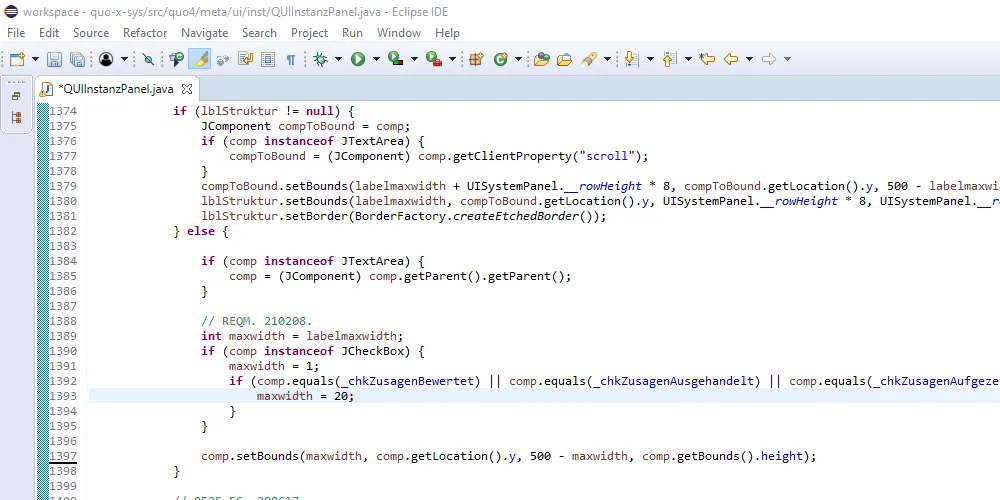Click the New Java Package icon
This screenshot has width=1000, height=500.
point(476,59)
